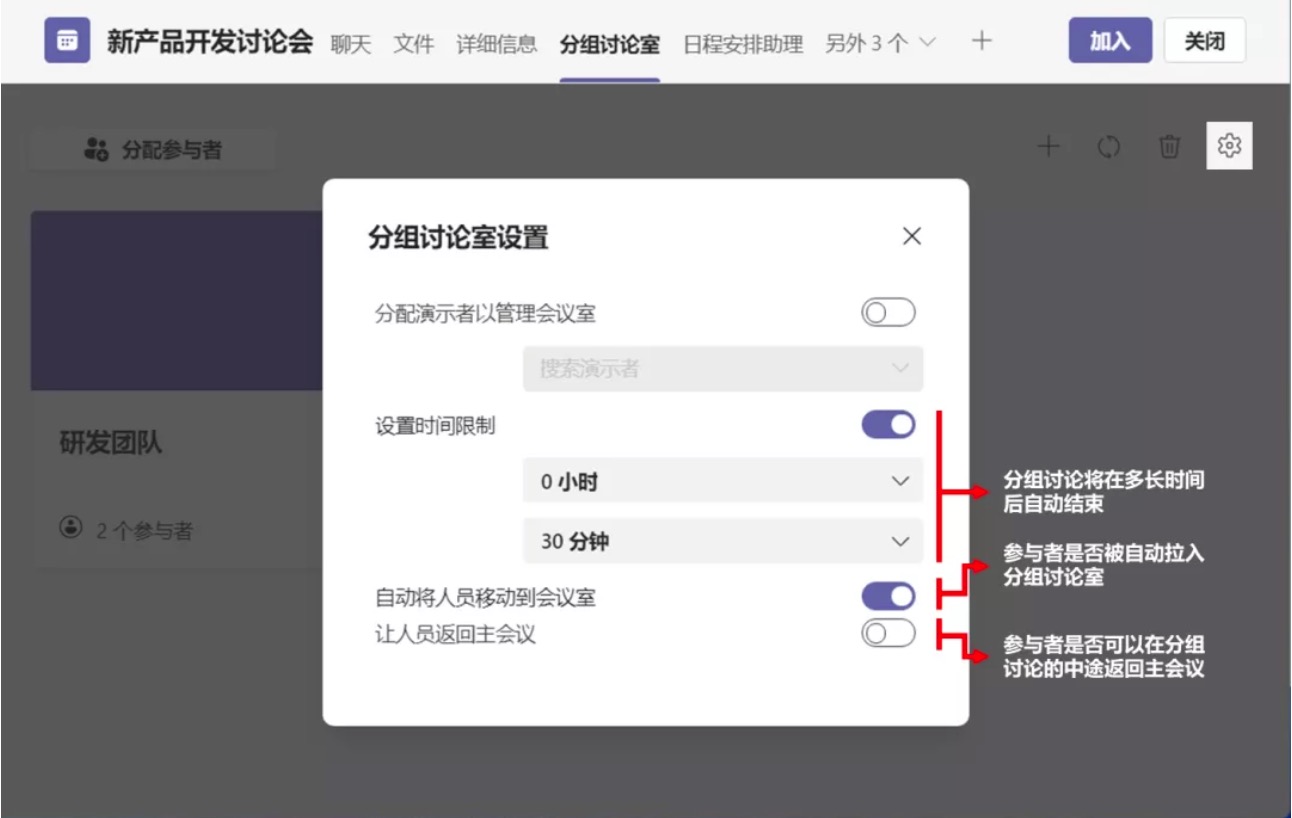Open the 30 分钟 dropdown
Screen dimensions: 1292x818
tap(722, 541)
